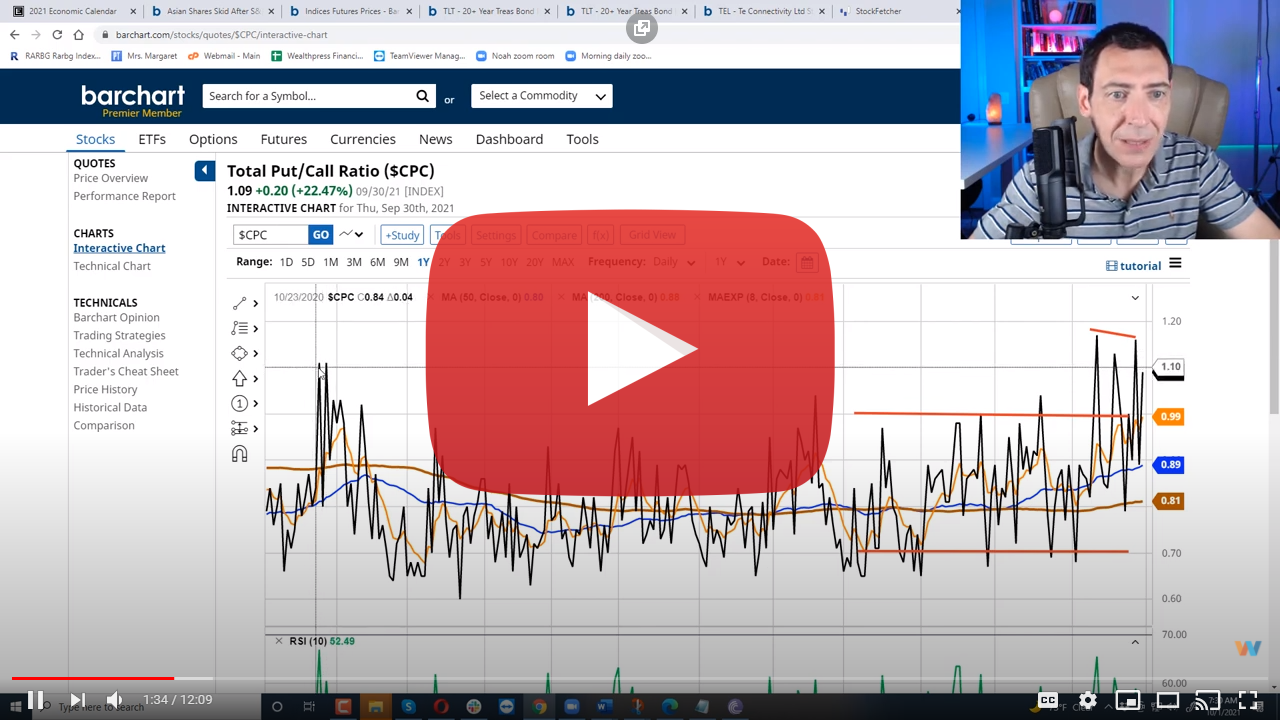Mute the video volume
Screen dimensions: 1280x720
tap(115, 700)
